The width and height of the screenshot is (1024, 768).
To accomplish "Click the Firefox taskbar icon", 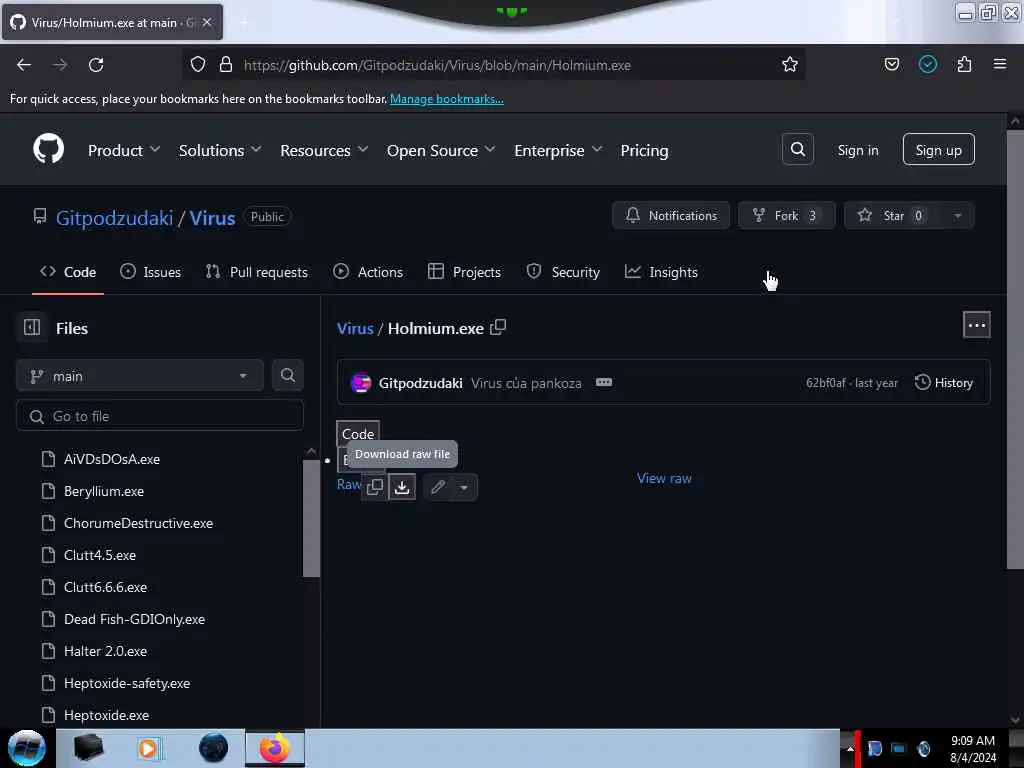I will [275, 748].
